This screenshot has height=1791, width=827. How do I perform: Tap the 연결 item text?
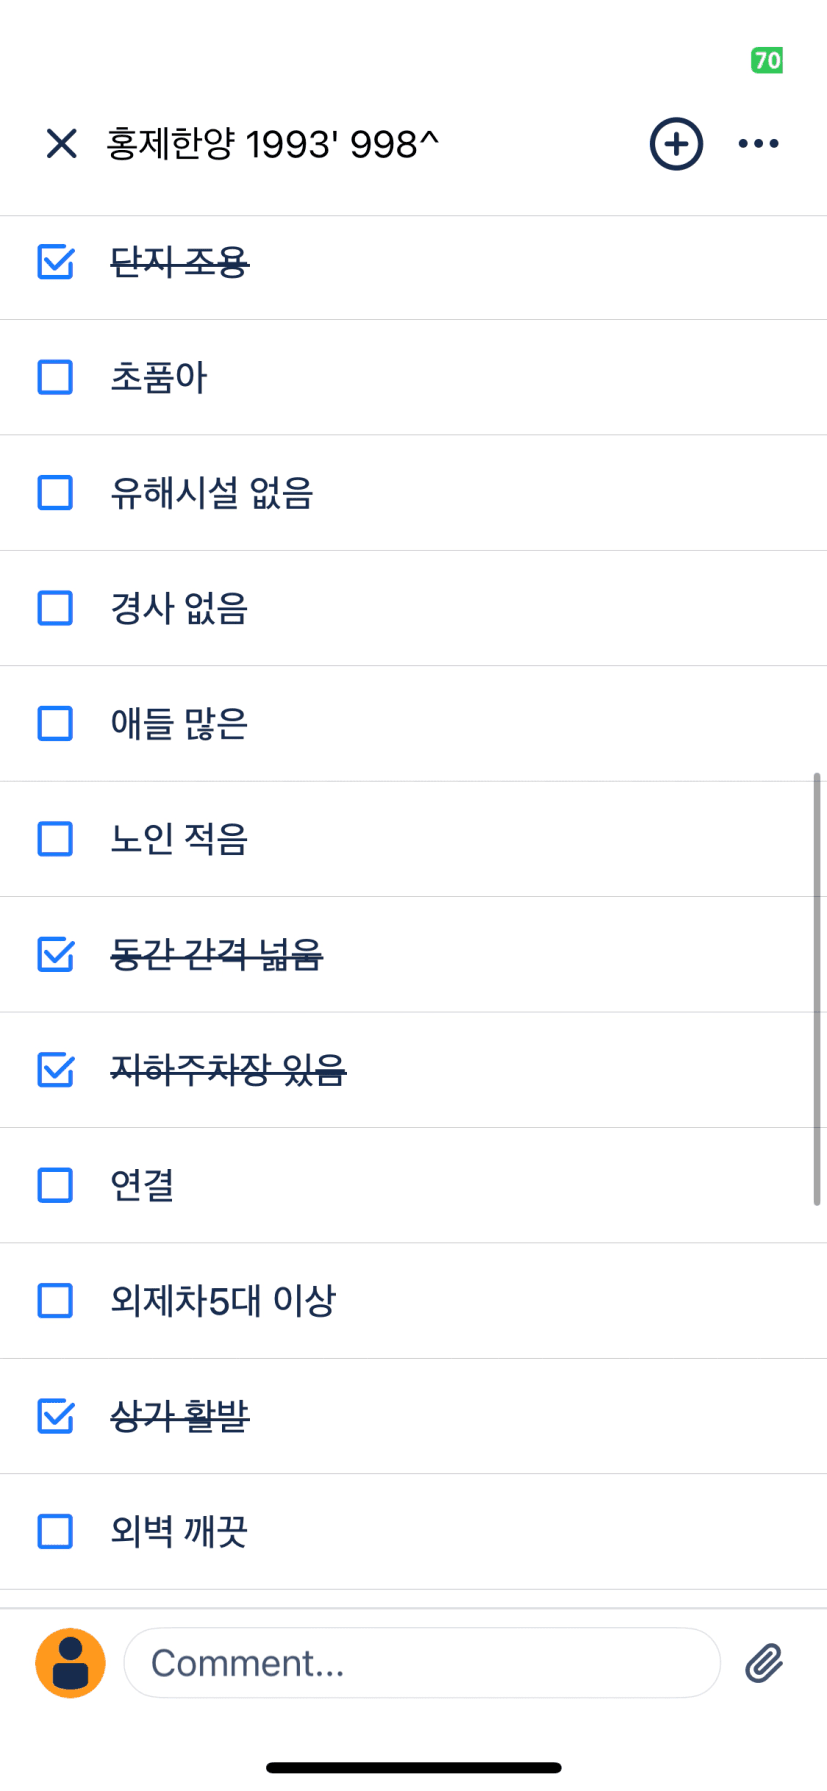click(x=142, y=1185)
